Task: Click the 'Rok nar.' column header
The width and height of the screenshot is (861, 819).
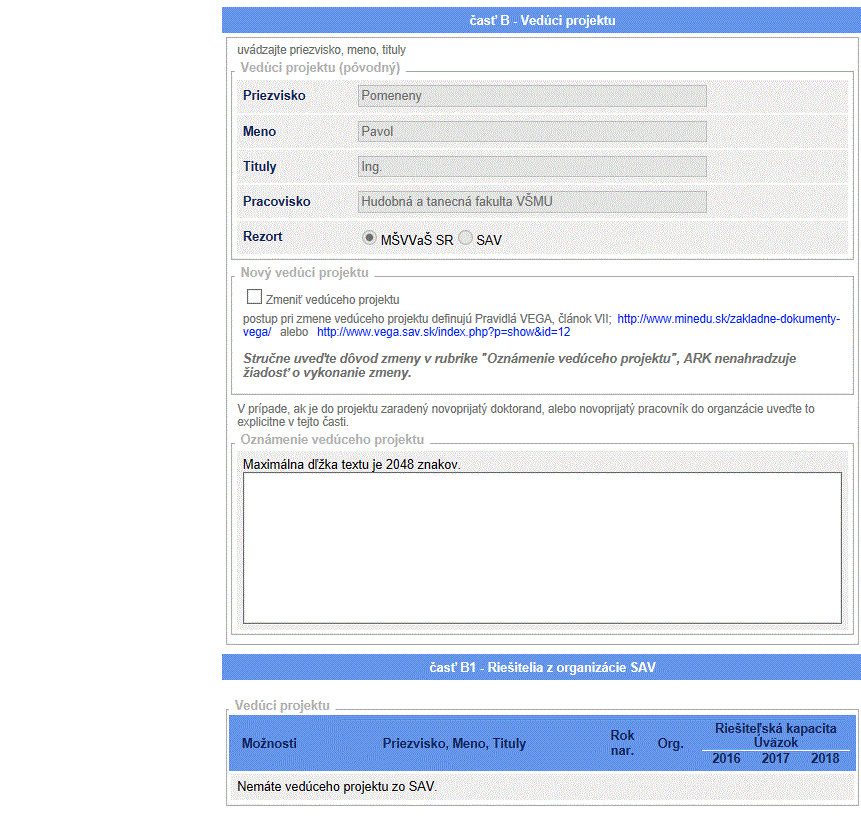Action: 622,743
